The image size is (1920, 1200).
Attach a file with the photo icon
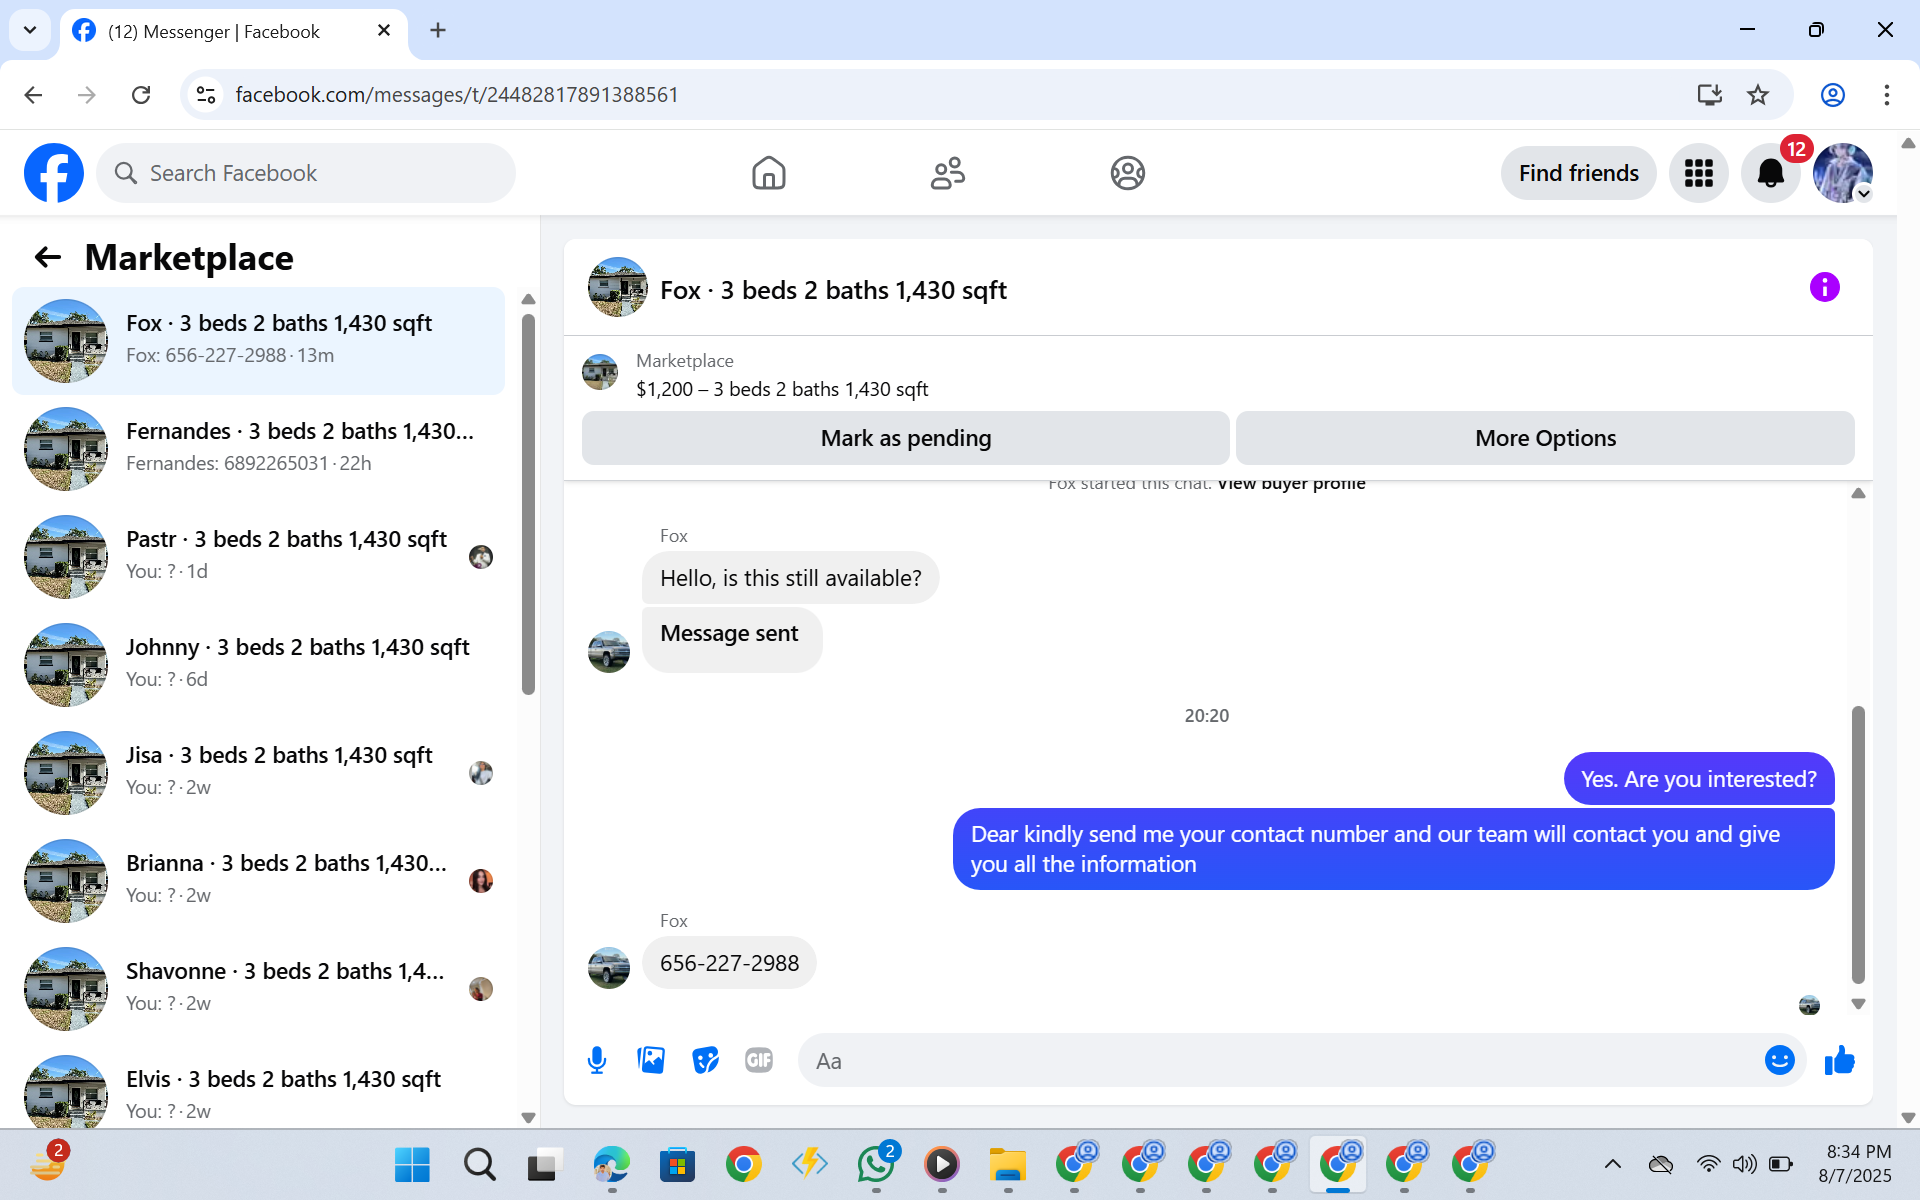[x=651, y=1060]
